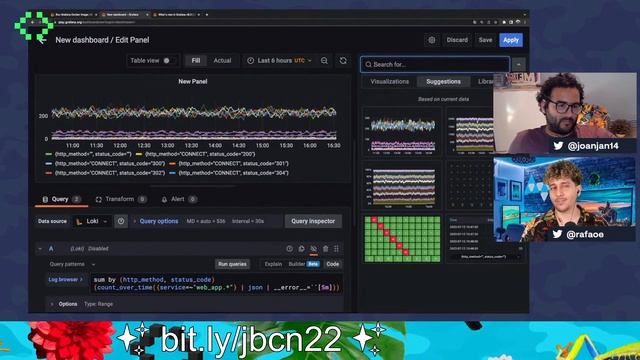Image resolution: width=640 pixels, height=360 pixels.
Task: Collapse query row A
Action: click(x=40, y=249)
